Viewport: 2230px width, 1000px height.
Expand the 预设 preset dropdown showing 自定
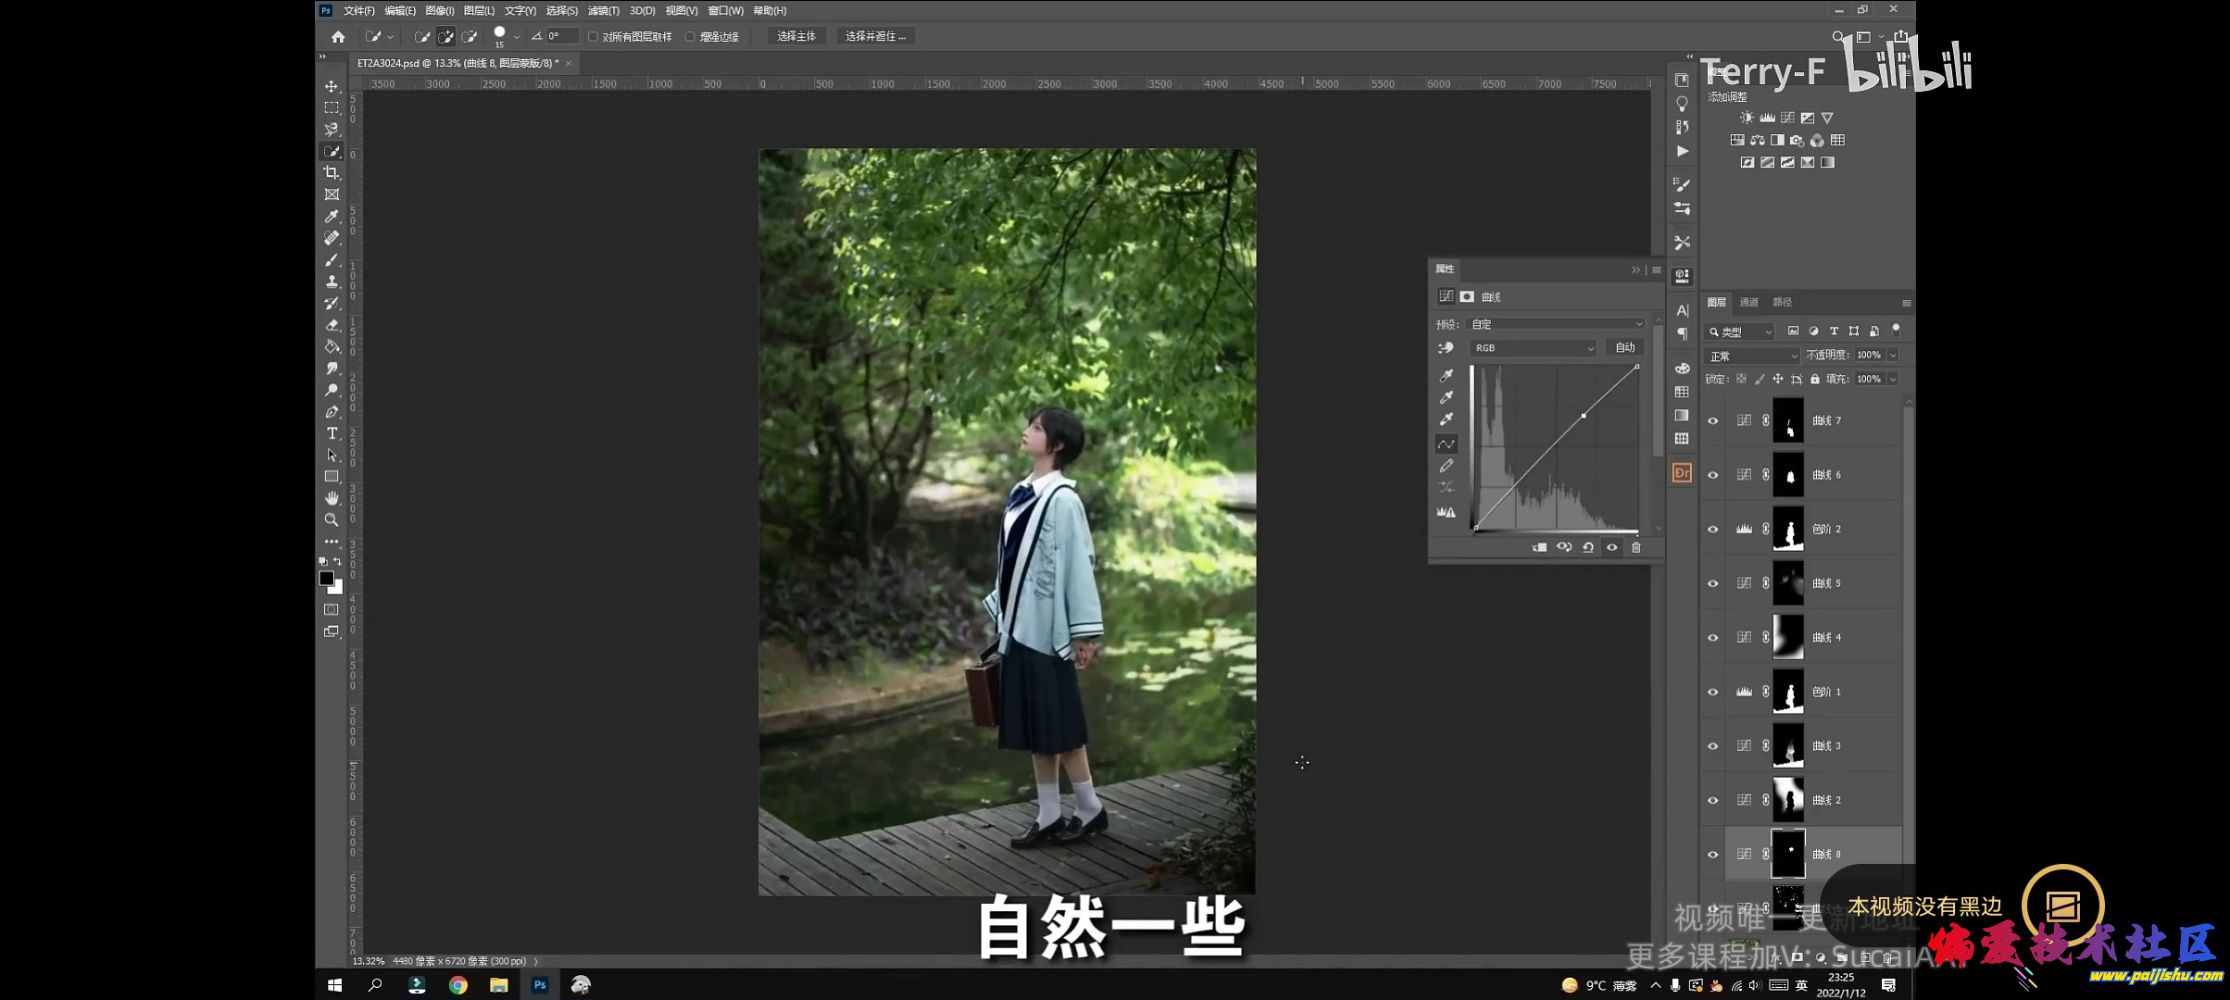(1555, 324)
